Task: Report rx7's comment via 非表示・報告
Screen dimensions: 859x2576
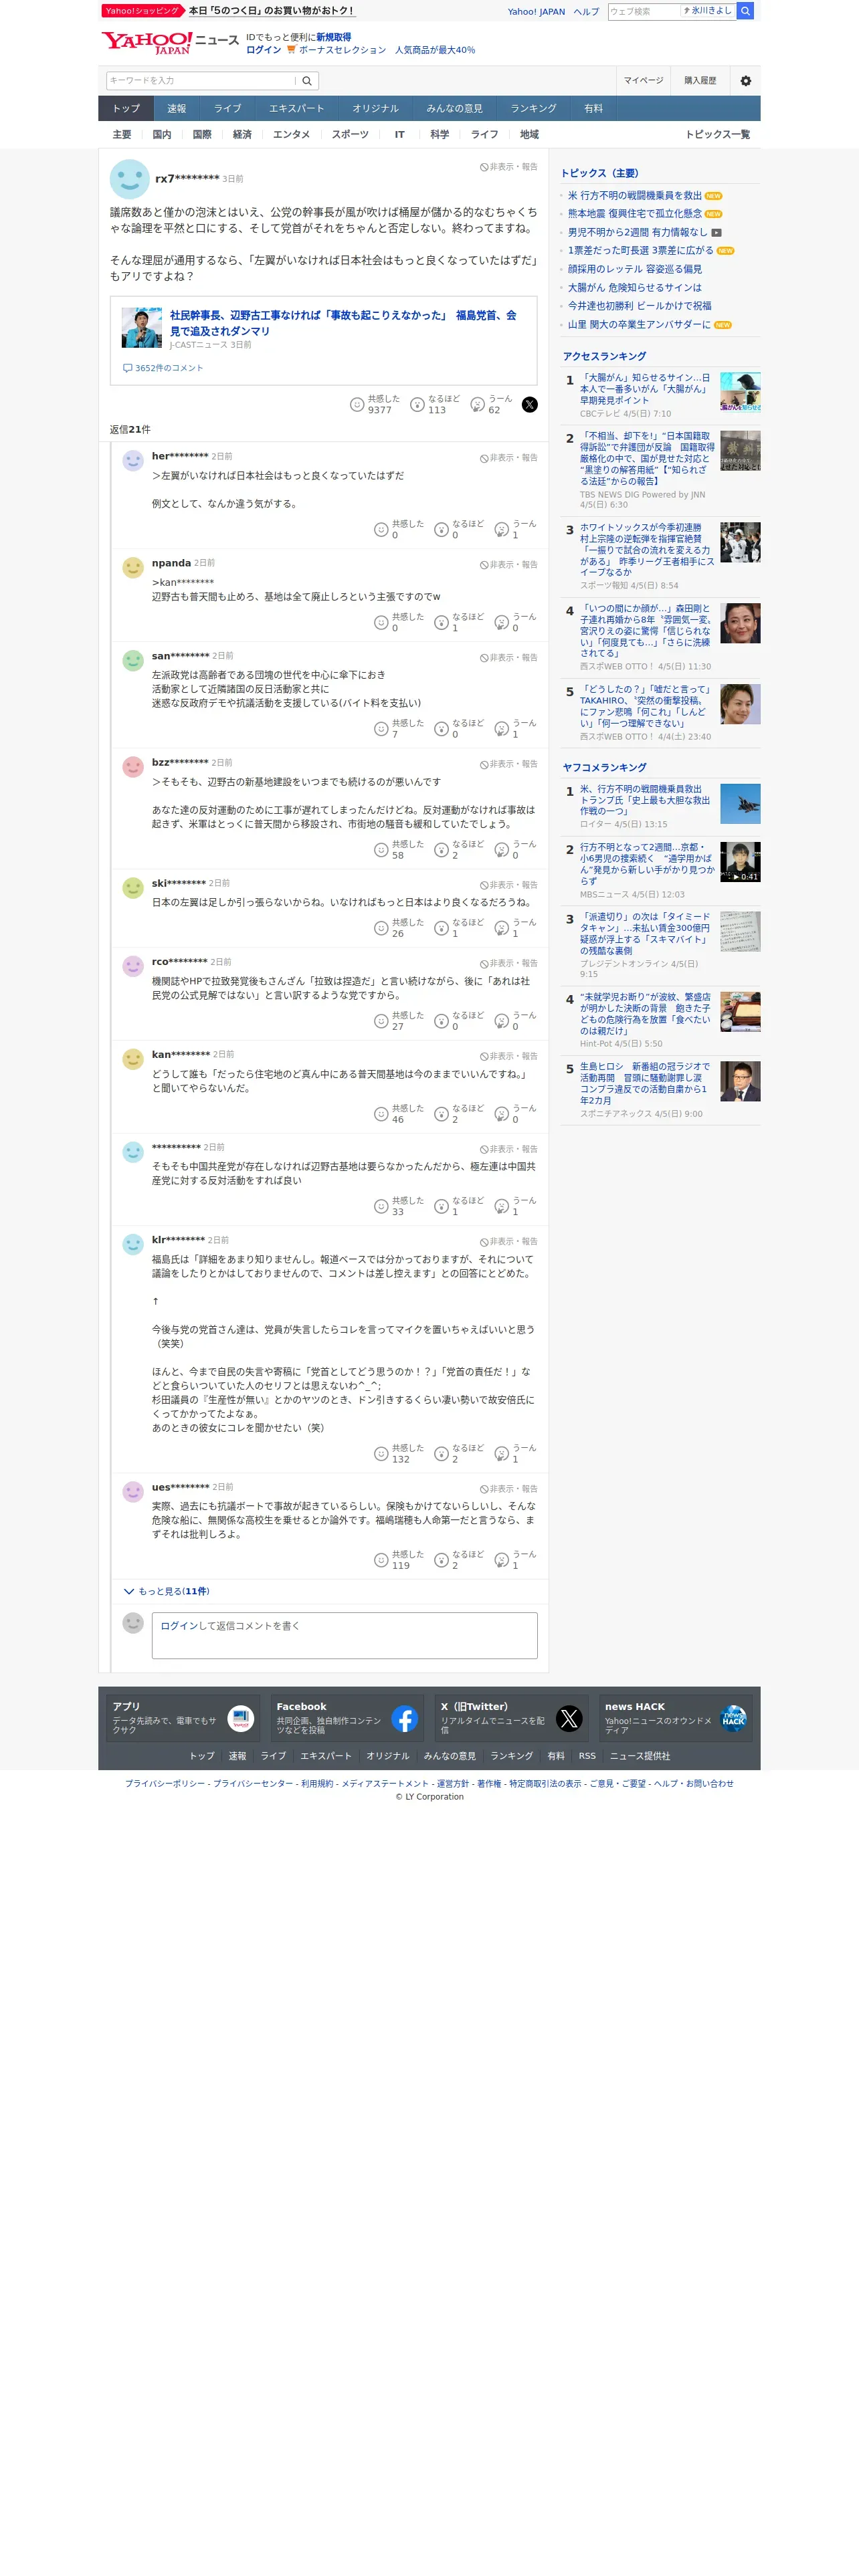Action: pos(509,167)
